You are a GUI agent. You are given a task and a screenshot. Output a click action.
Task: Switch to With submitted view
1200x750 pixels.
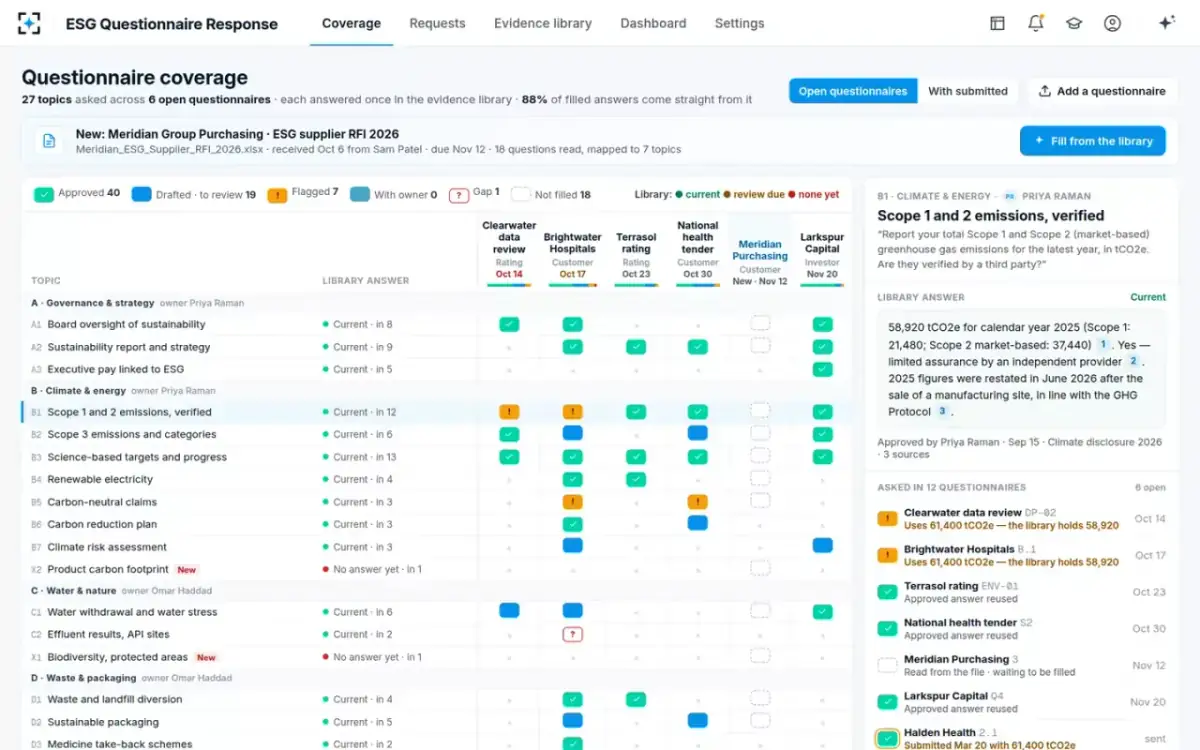[x=967, y=91]
